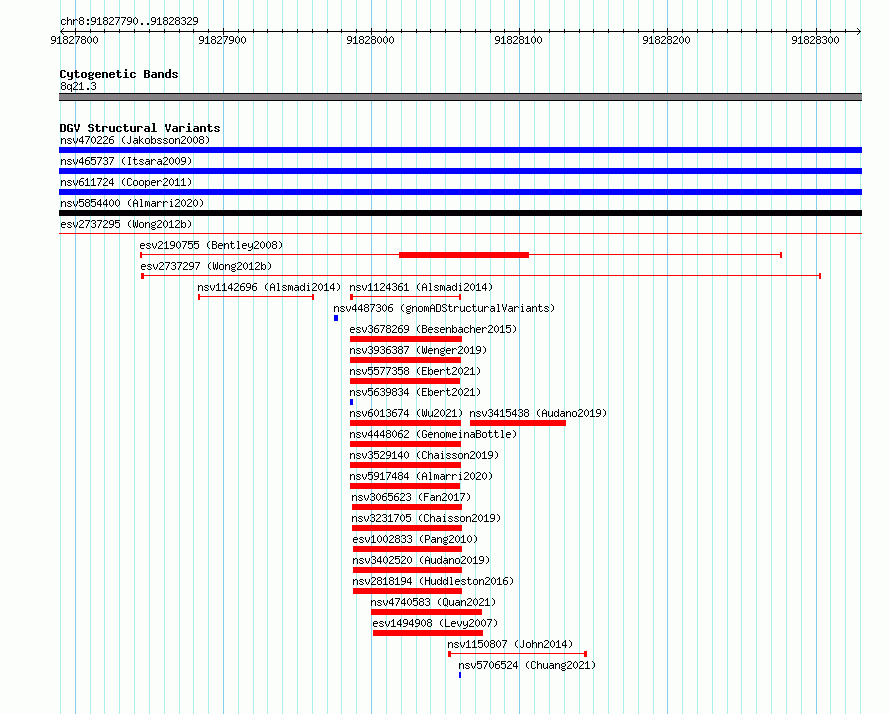Click nsv5917484 (Almarri2020) label

[x=421, y=476]
